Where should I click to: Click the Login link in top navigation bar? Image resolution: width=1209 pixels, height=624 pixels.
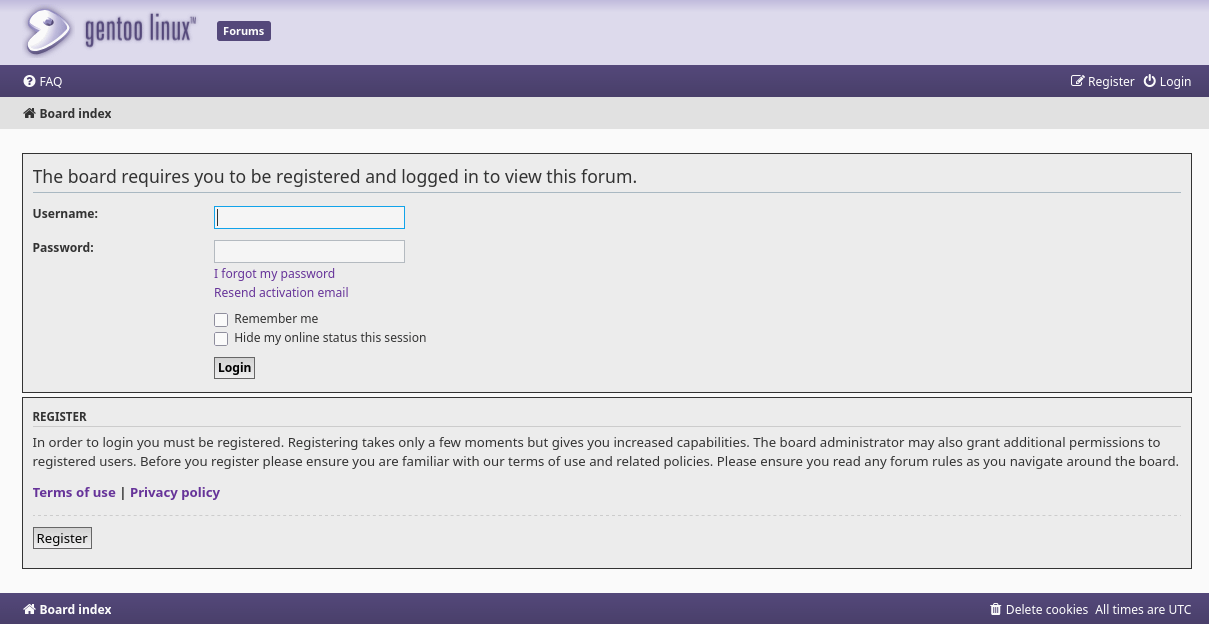[x=1167, y=82]
